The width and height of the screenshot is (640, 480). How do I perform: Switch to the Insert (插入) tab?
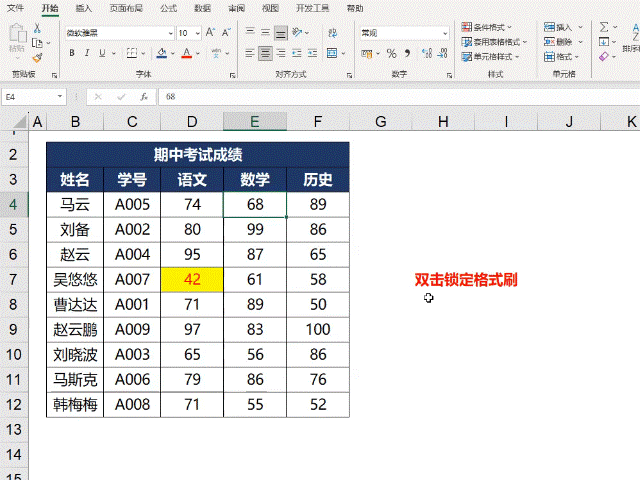(x=84, y=8)
